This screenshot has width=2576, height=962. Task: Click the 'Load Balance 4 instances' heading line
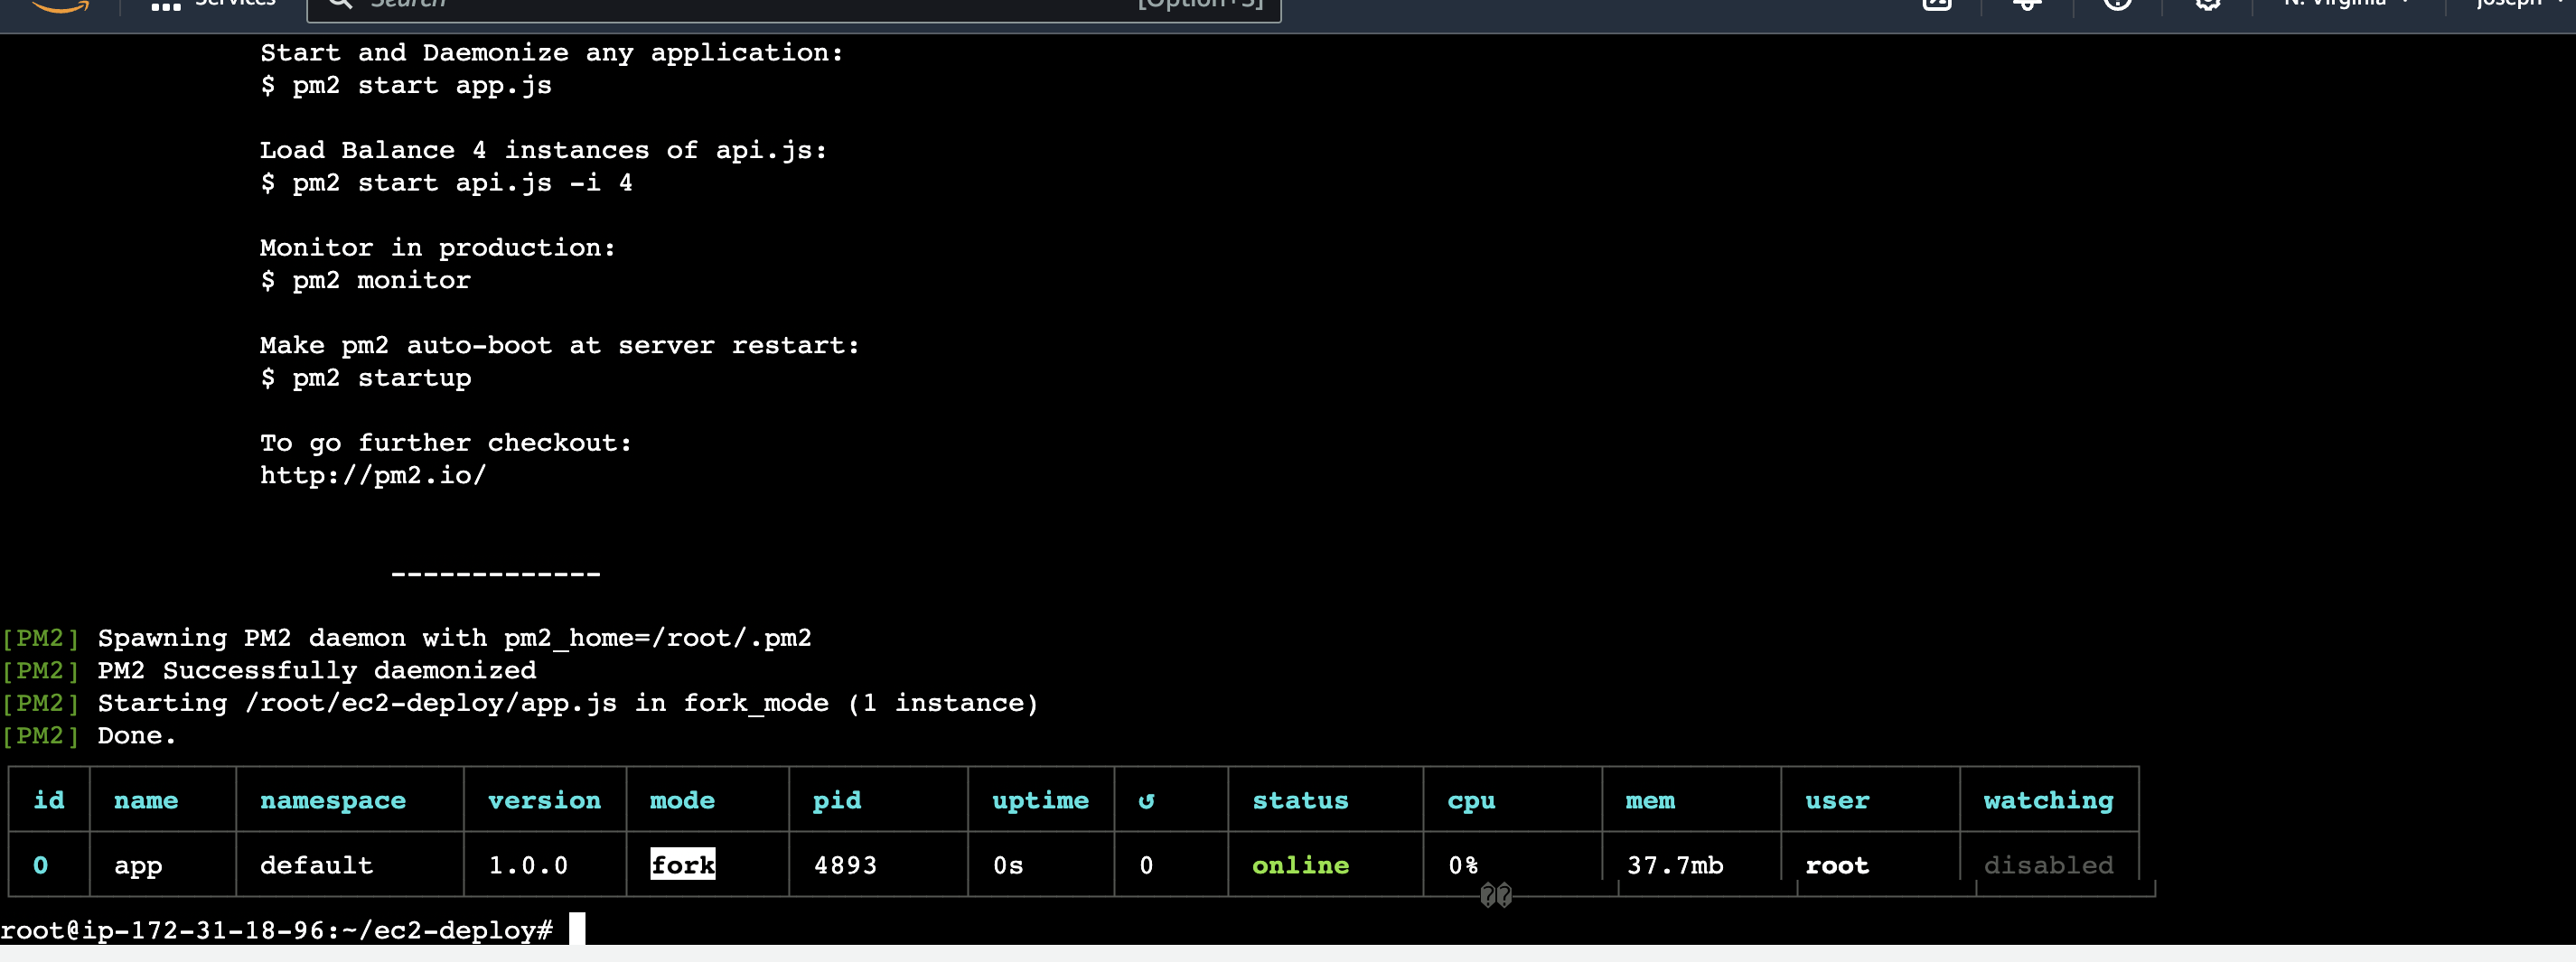point(544,150)
